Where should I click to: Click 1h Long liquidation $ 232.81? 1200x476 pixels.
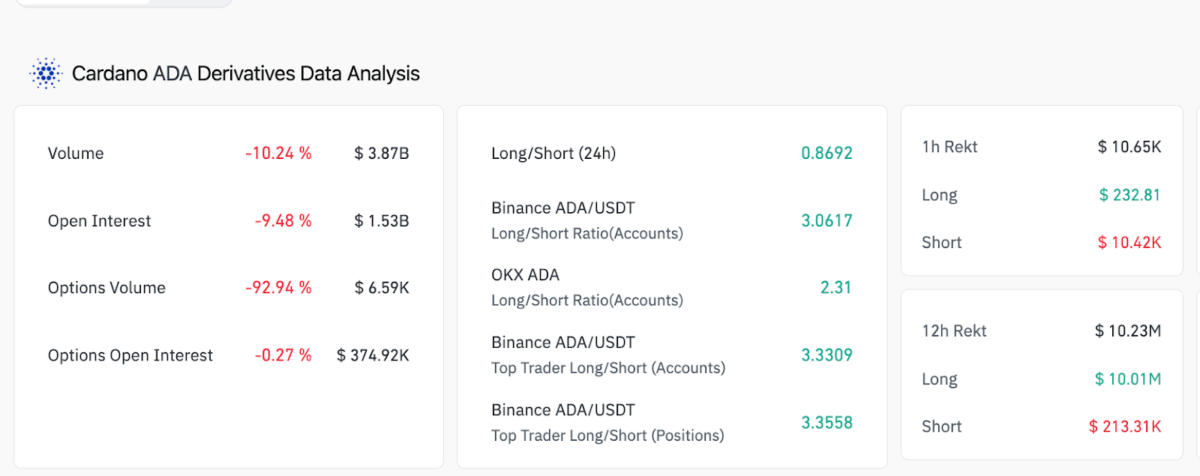(1130, 195)
